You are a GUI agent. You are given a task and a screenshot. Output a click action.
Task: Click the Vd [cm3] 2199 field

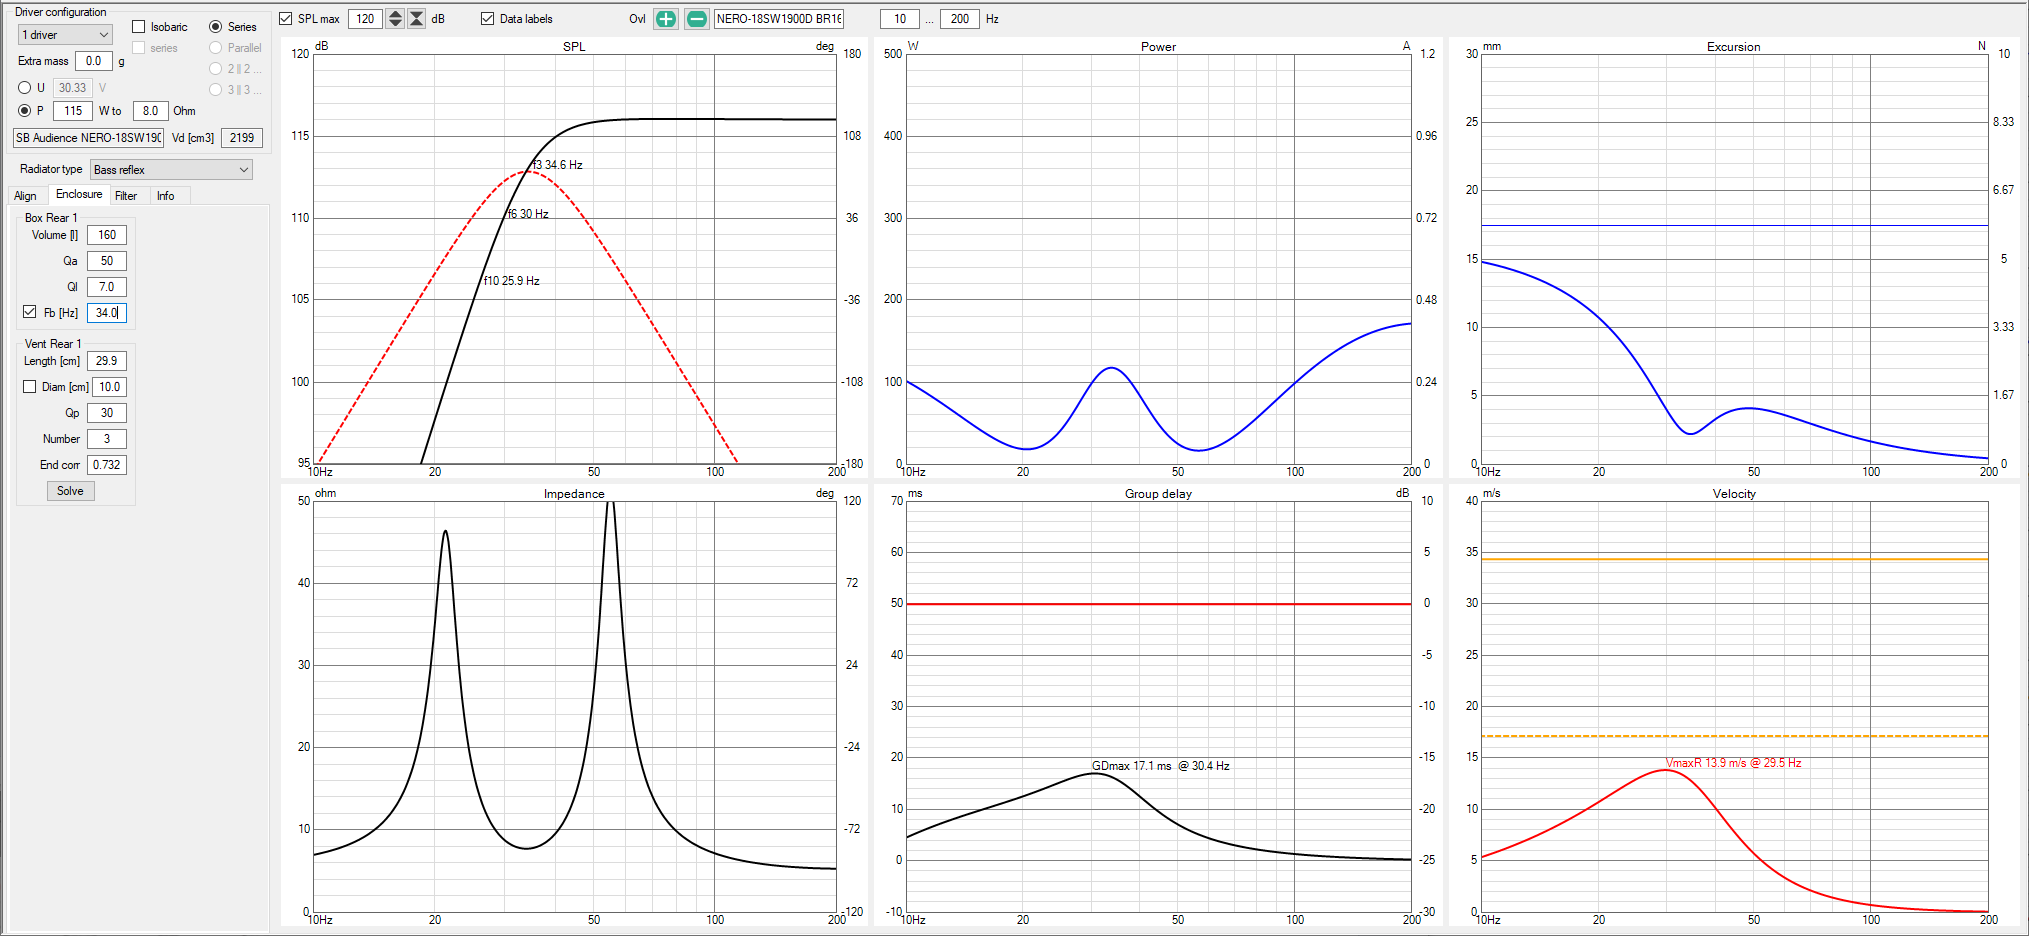tap(242, 138)
